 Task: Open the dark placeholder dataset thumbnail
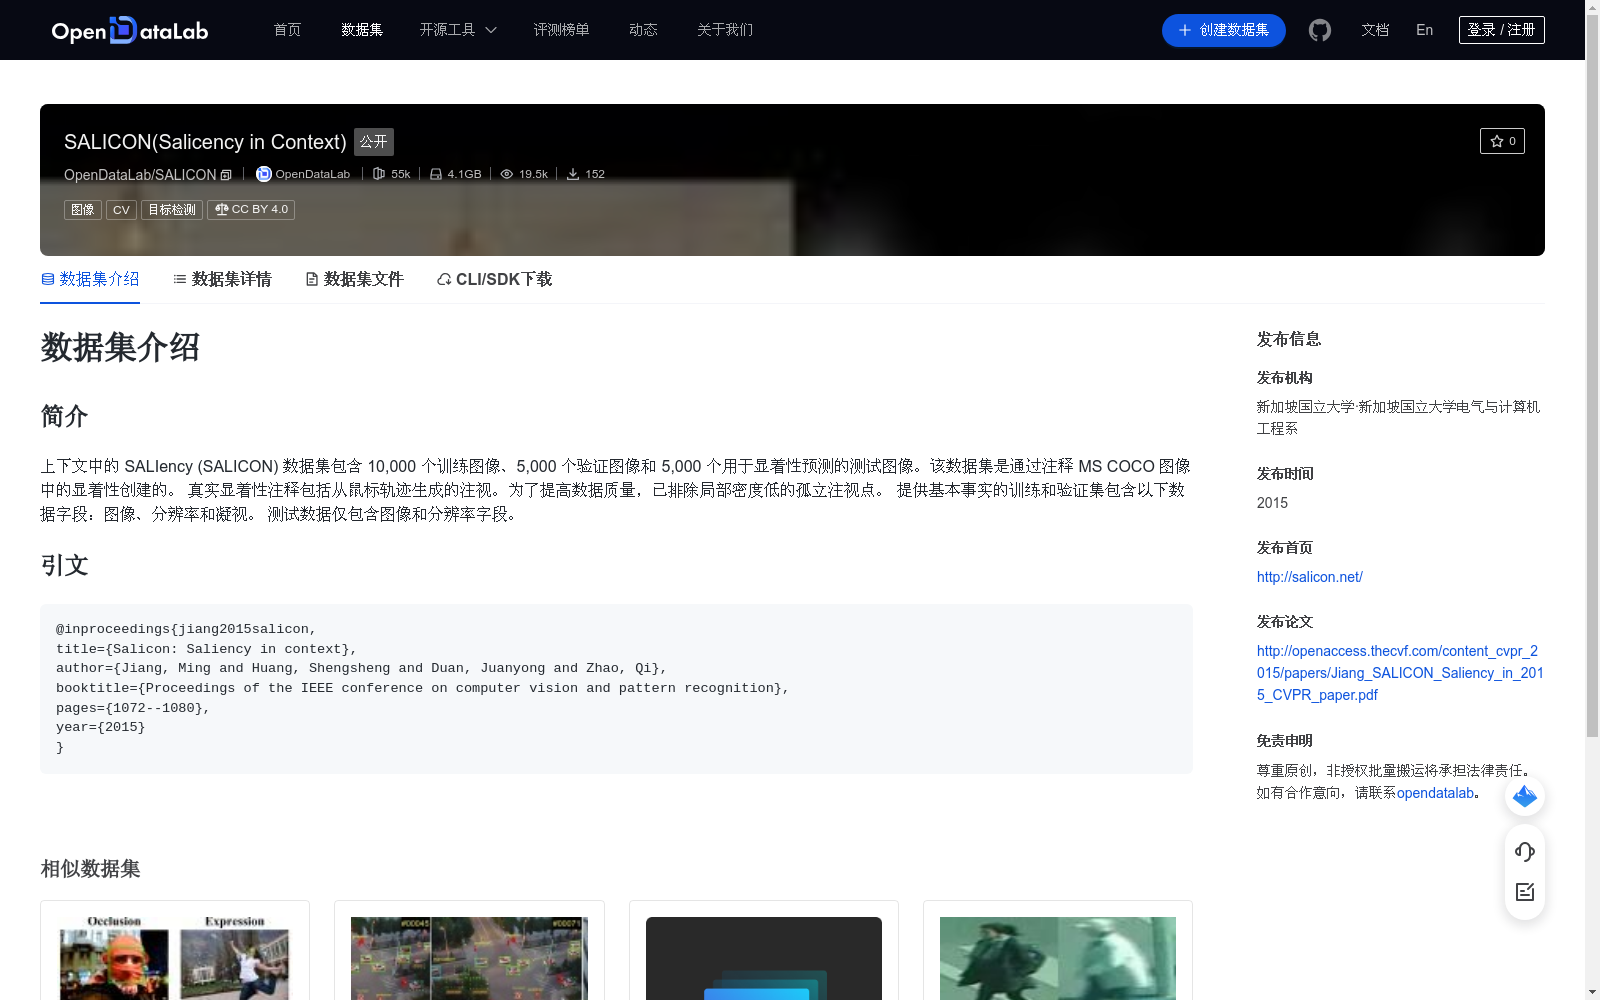tap(764, 957)
